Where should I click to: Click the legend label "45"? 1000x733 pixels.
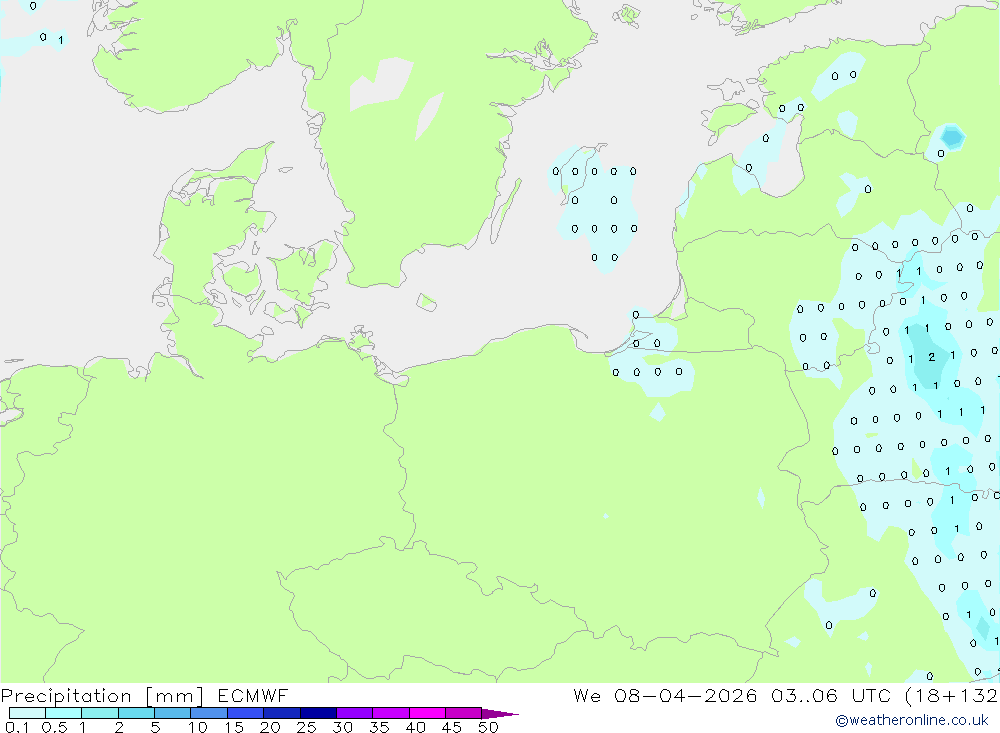(452, 727)
